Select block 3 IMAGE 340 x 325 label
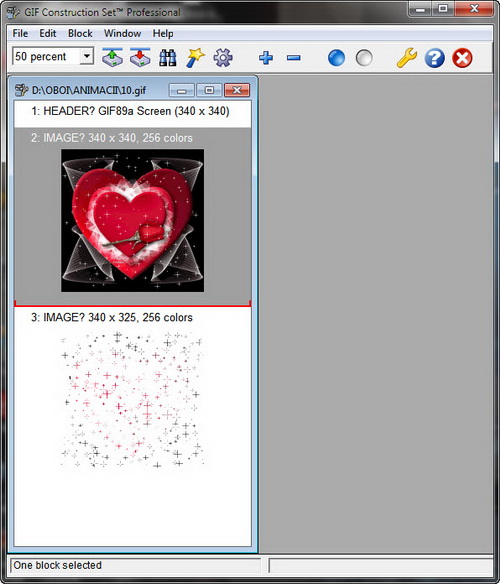The height and width of the screenshot is (584, 500). pyautogui.click(x=112, y=317)
